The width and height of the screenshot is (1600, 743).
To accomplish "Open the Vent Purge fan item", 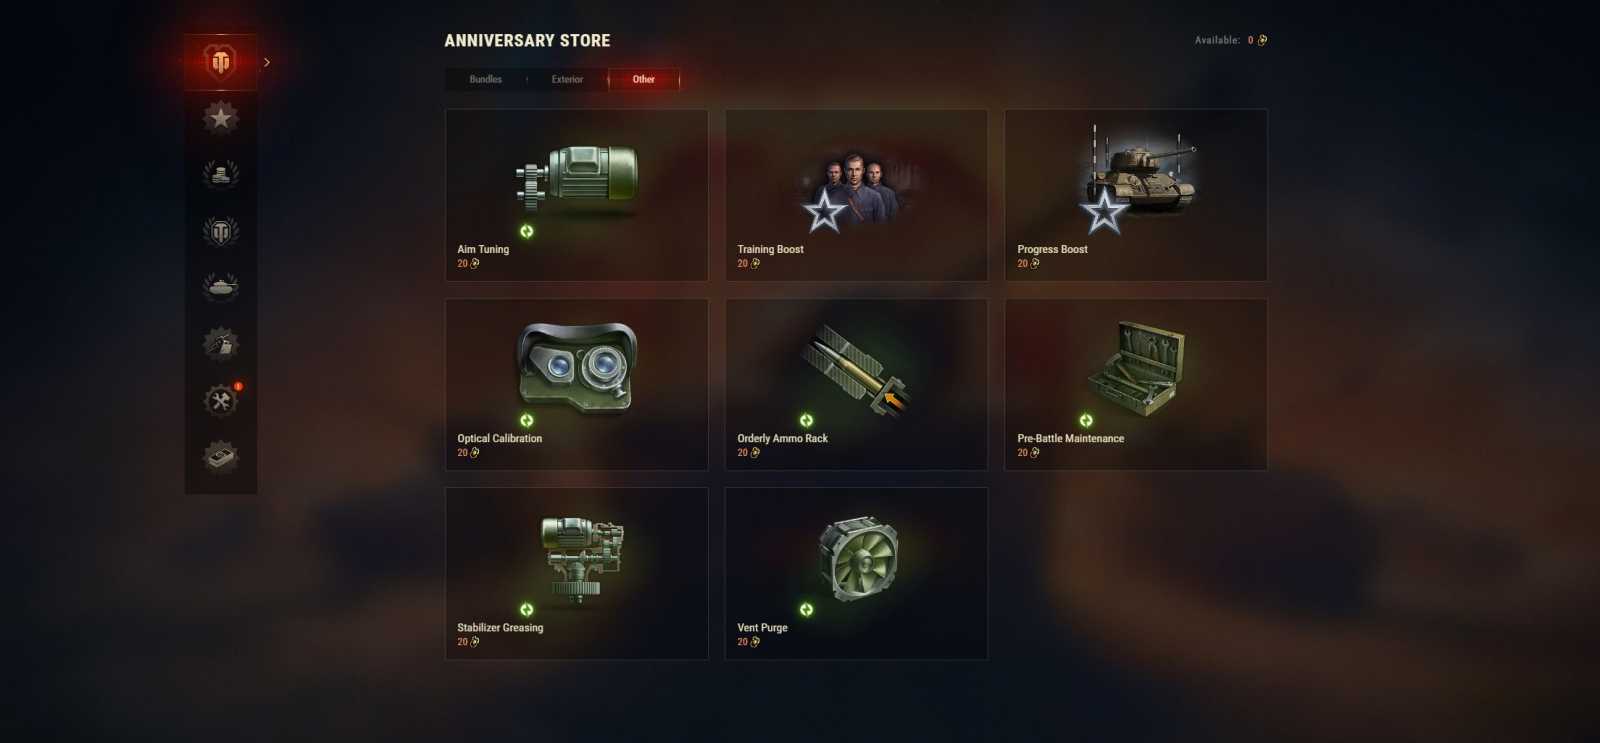I will [857, 573].
